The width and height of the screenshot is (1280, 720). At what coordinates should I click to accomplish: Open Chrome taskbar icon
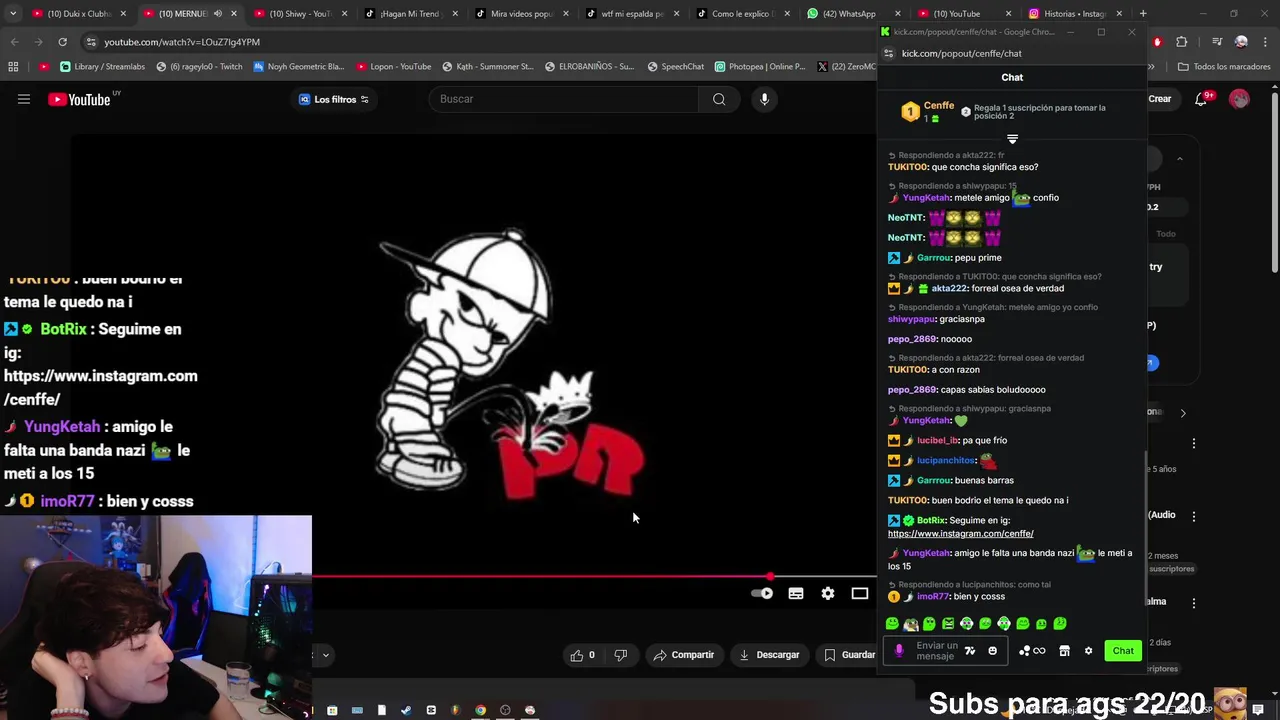[480, 710]
